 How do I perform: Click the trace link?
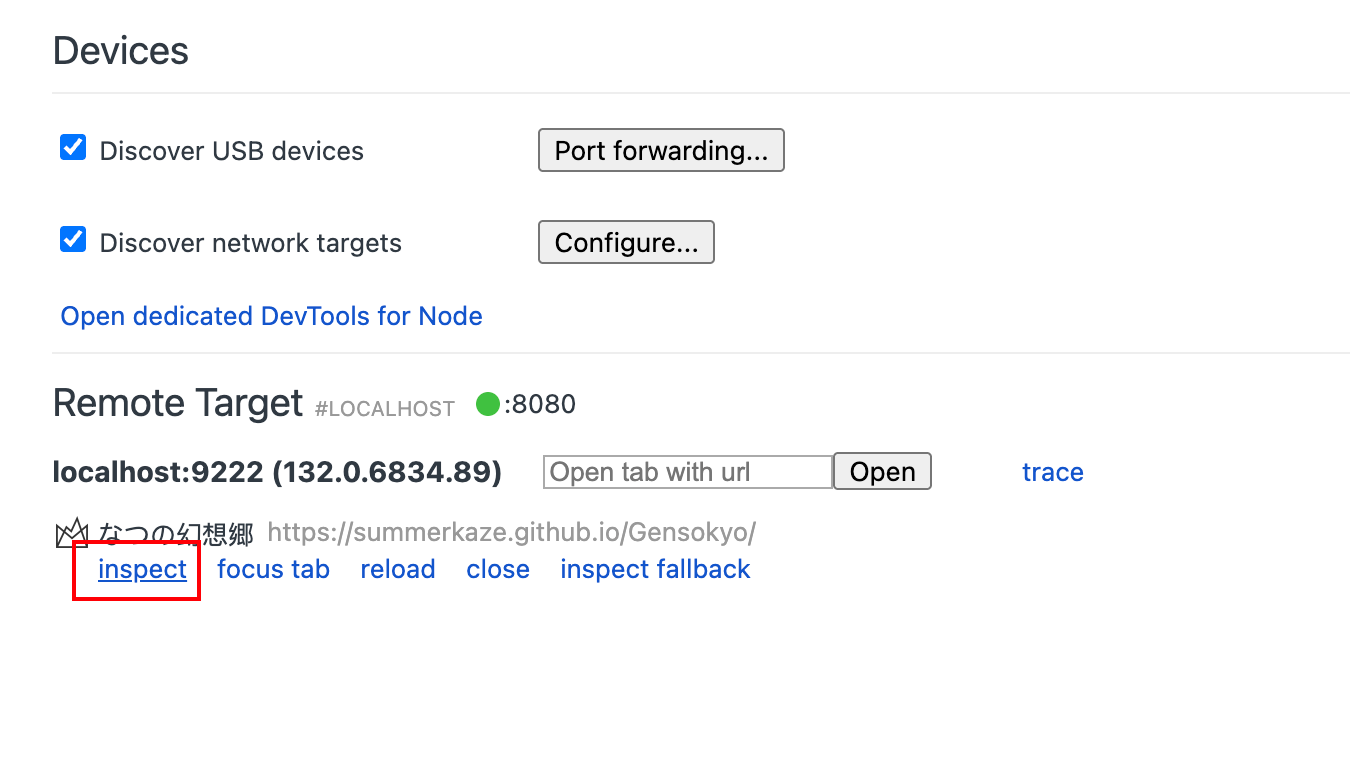1052,472
